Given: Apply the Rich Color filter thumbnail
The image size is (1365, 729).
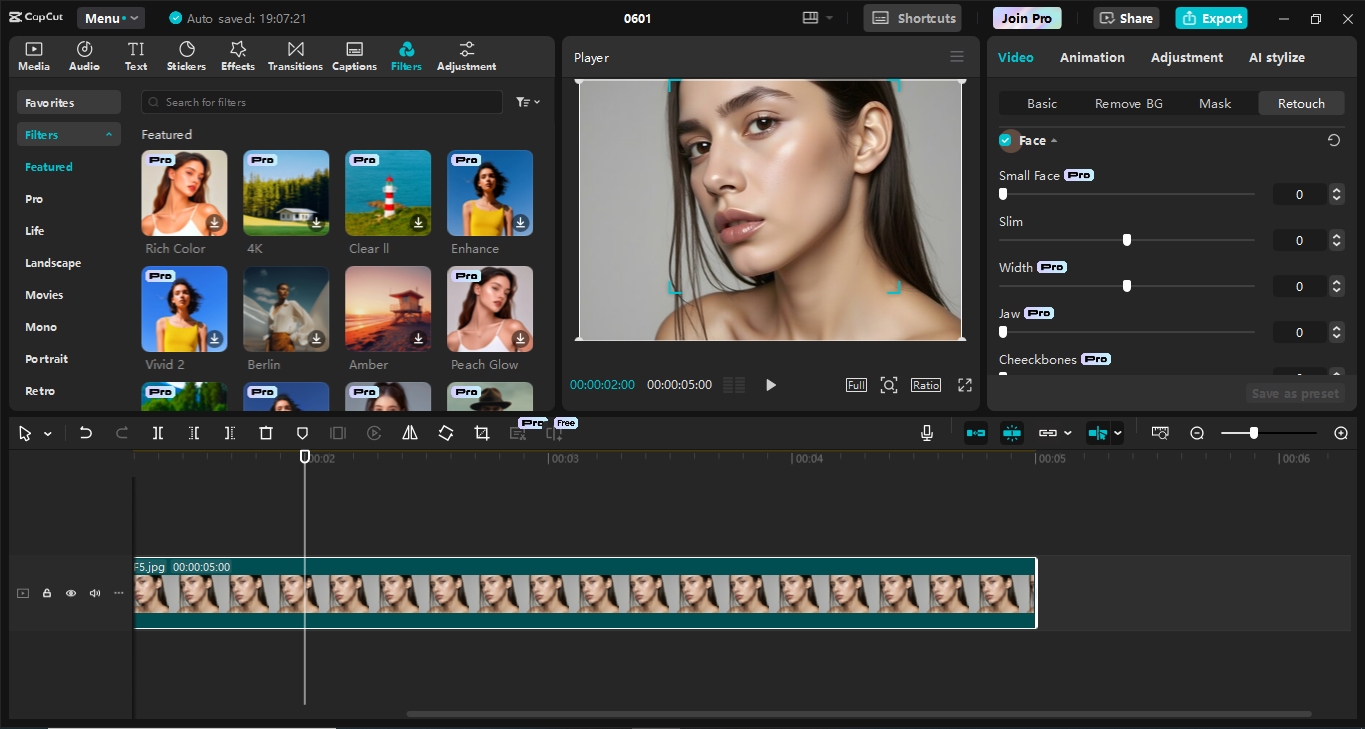Looking at the screenshot, I should tap(184, 192).
